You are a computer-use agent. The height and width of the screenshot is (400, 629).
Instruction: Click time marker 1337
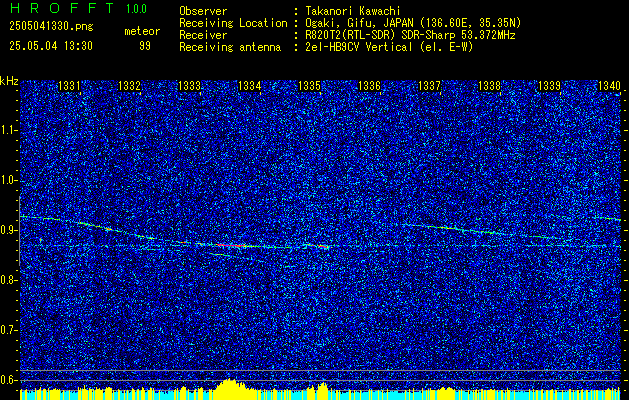tap(429, 85)
